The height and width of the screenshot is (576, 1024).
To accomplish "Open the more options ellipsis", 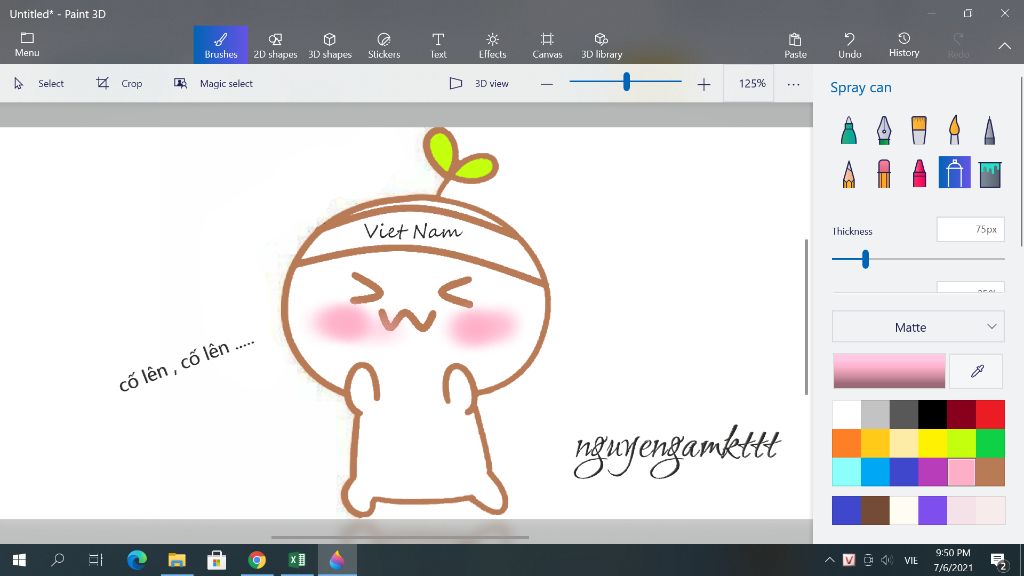I will pyautogui.click(x=793, y=84).
